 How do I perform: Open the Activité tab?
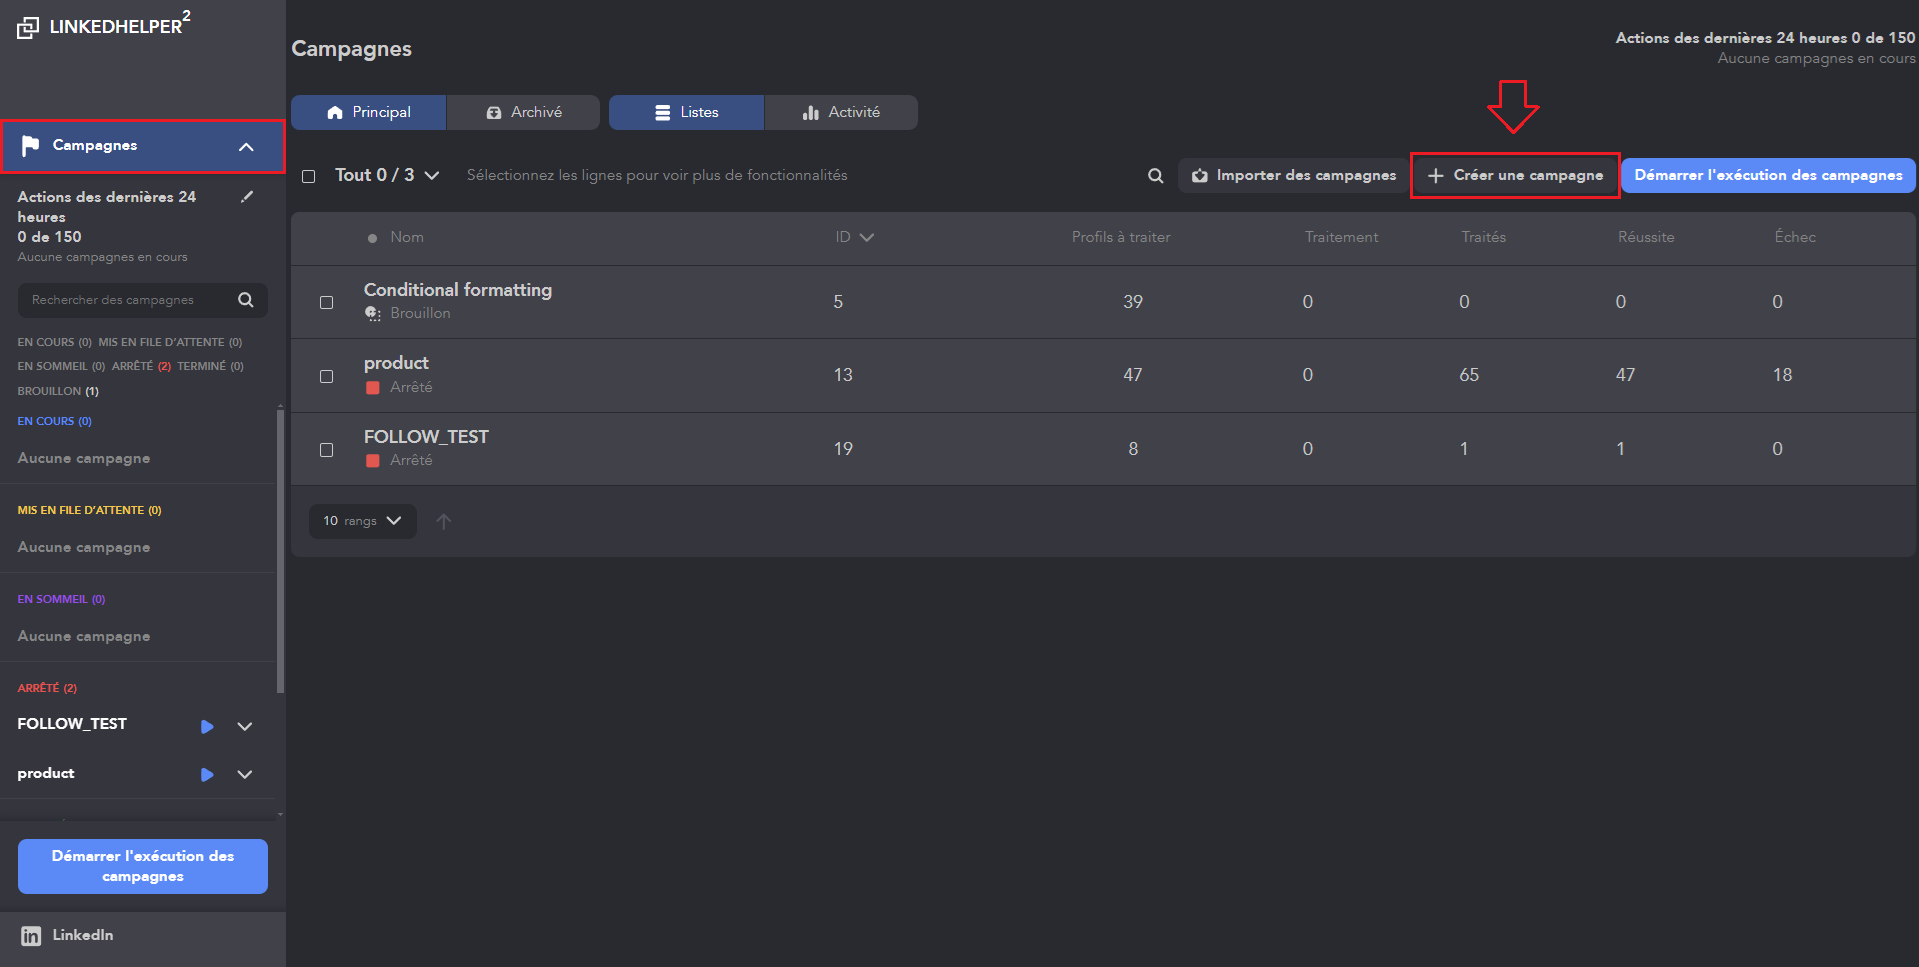tap(841, 113)
